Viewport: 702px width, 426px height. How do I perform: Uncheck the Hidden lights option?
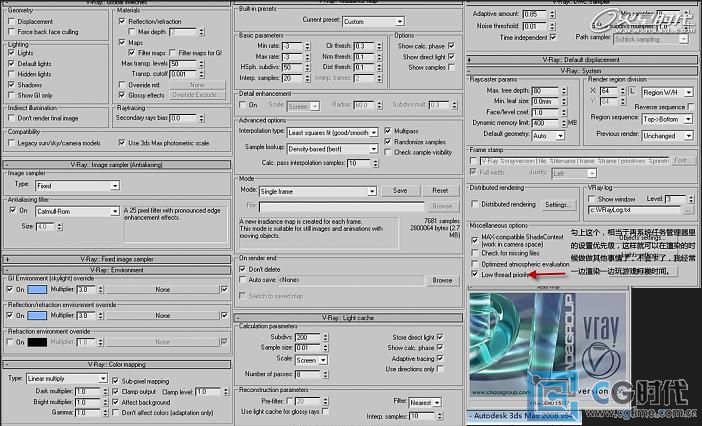coord(12,74)
